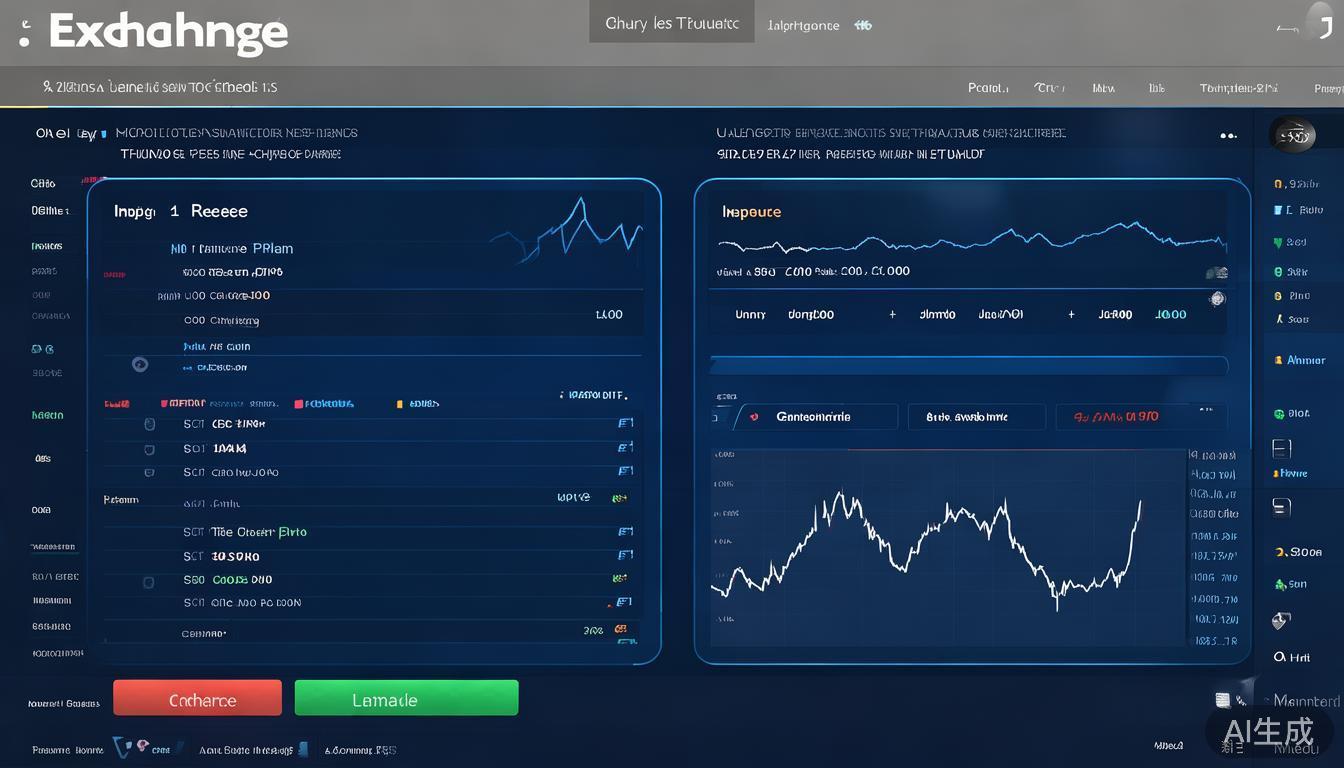Viewport: 1344px width, 768px height.
Task: Check the box beside S80 row
Action: tap(149, 580)
